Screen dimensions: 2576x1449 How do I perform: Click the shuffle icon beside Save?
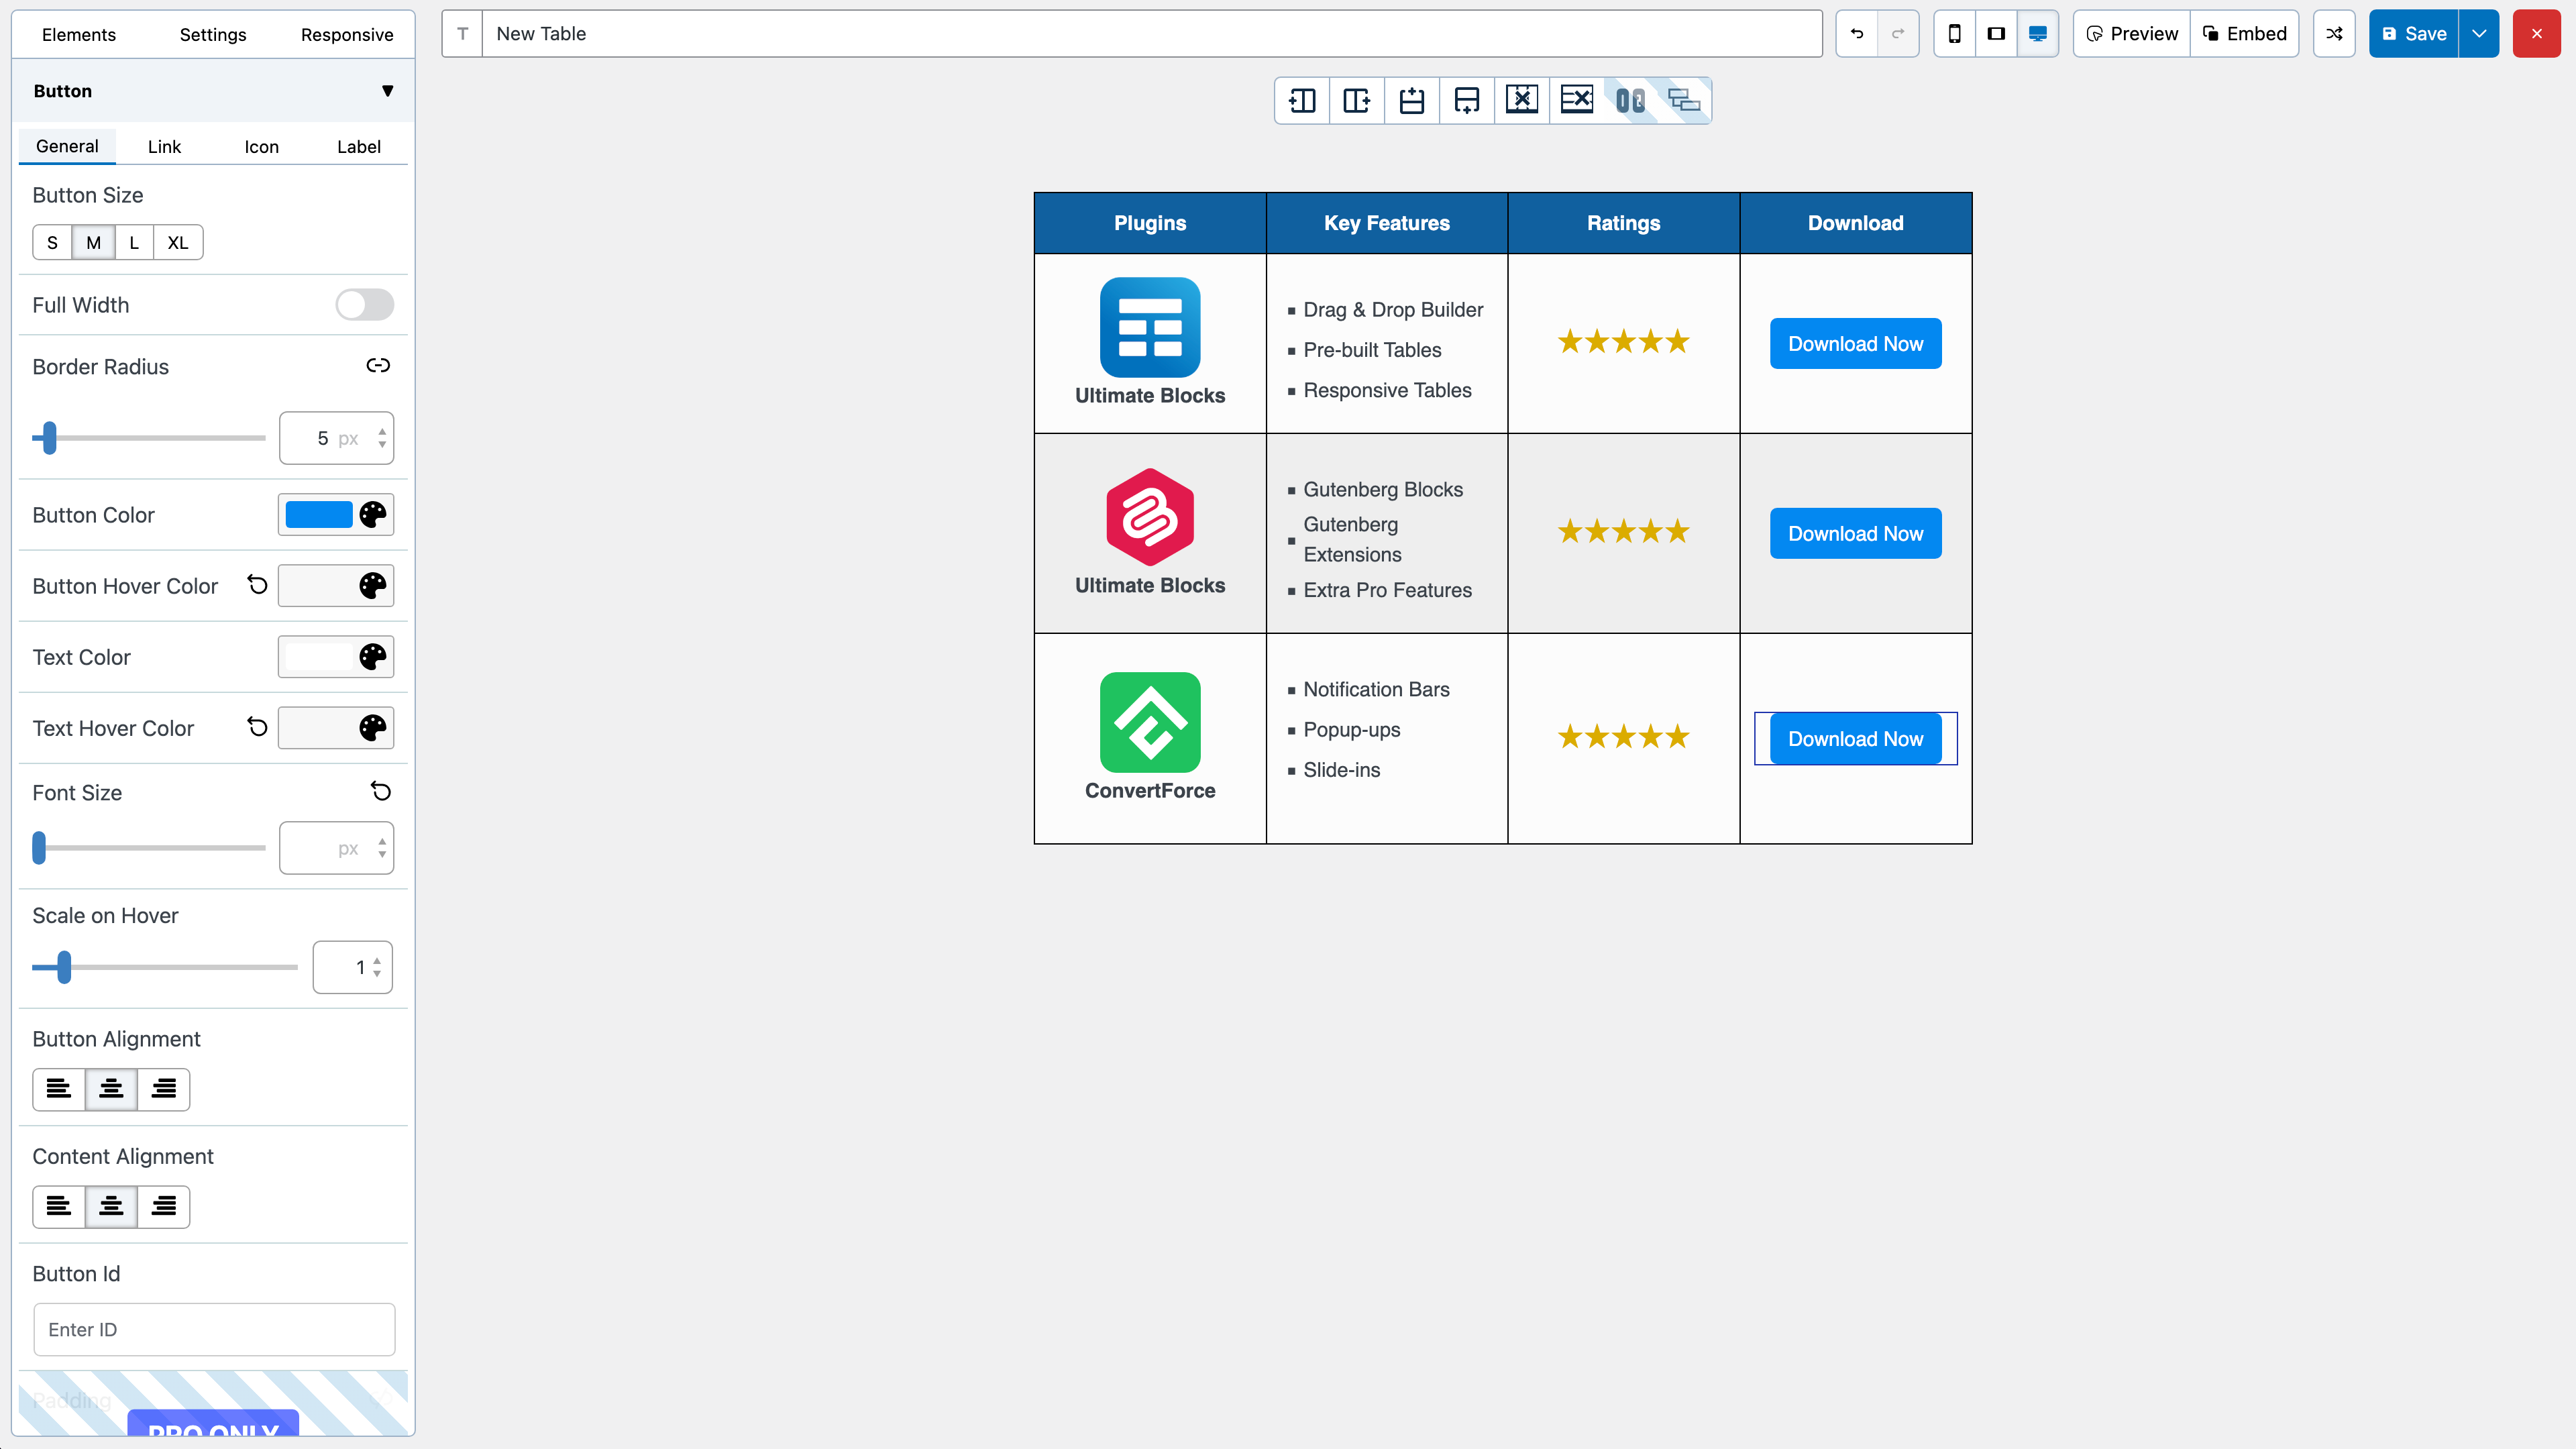click(2334, 34)
